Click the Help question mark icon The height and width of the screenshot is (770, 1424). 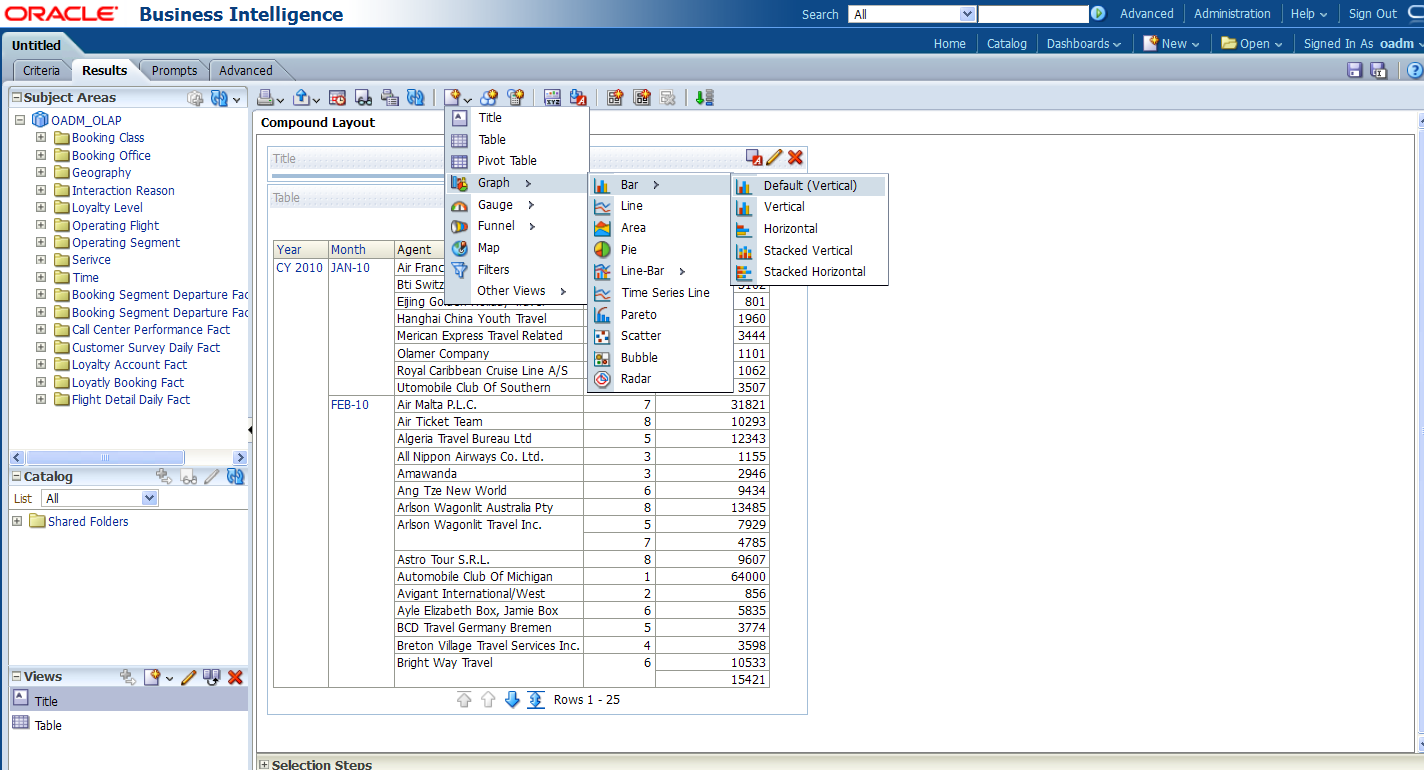tap(1415, 70)
